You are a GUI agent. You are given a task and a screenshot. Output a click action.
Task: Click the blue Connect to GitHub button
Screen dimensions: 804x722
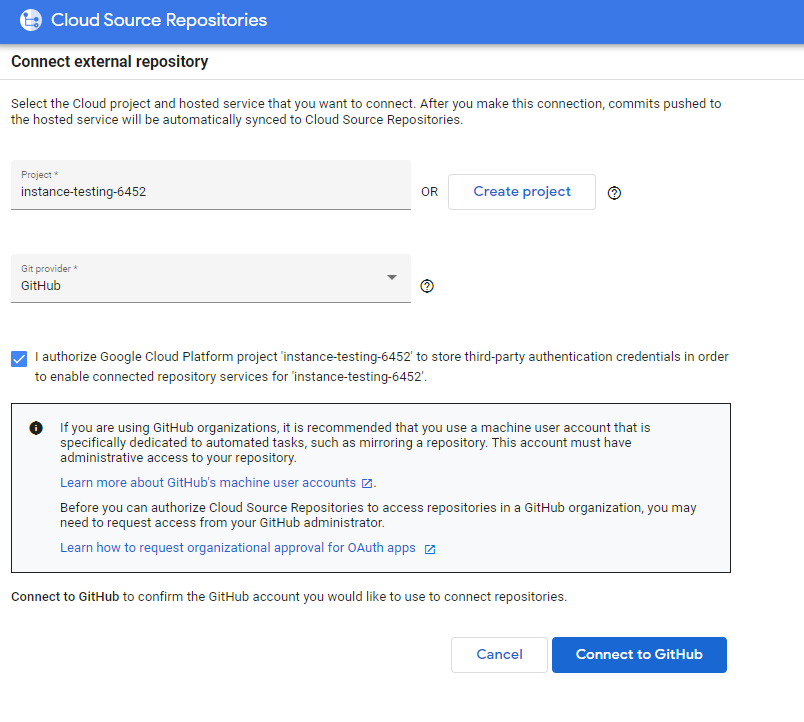point(639,655)
